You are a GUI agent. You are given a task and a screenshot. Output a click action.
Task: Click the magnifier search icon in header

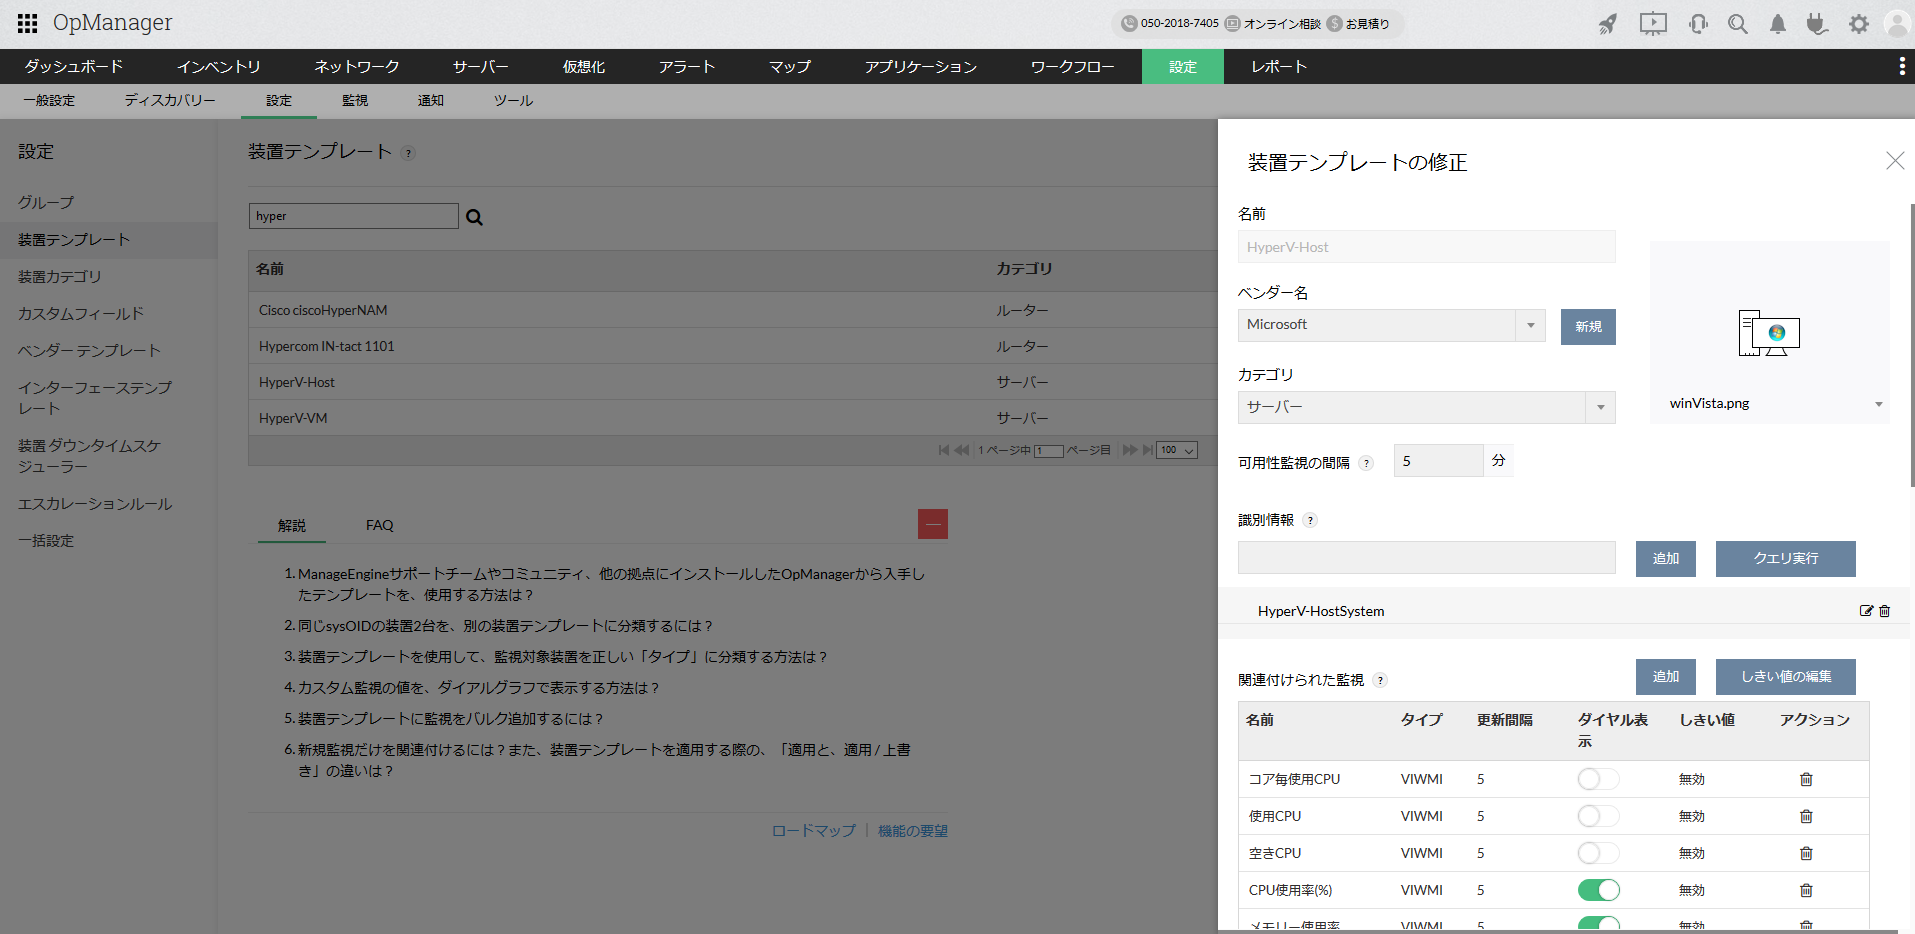pos(1738,24)
